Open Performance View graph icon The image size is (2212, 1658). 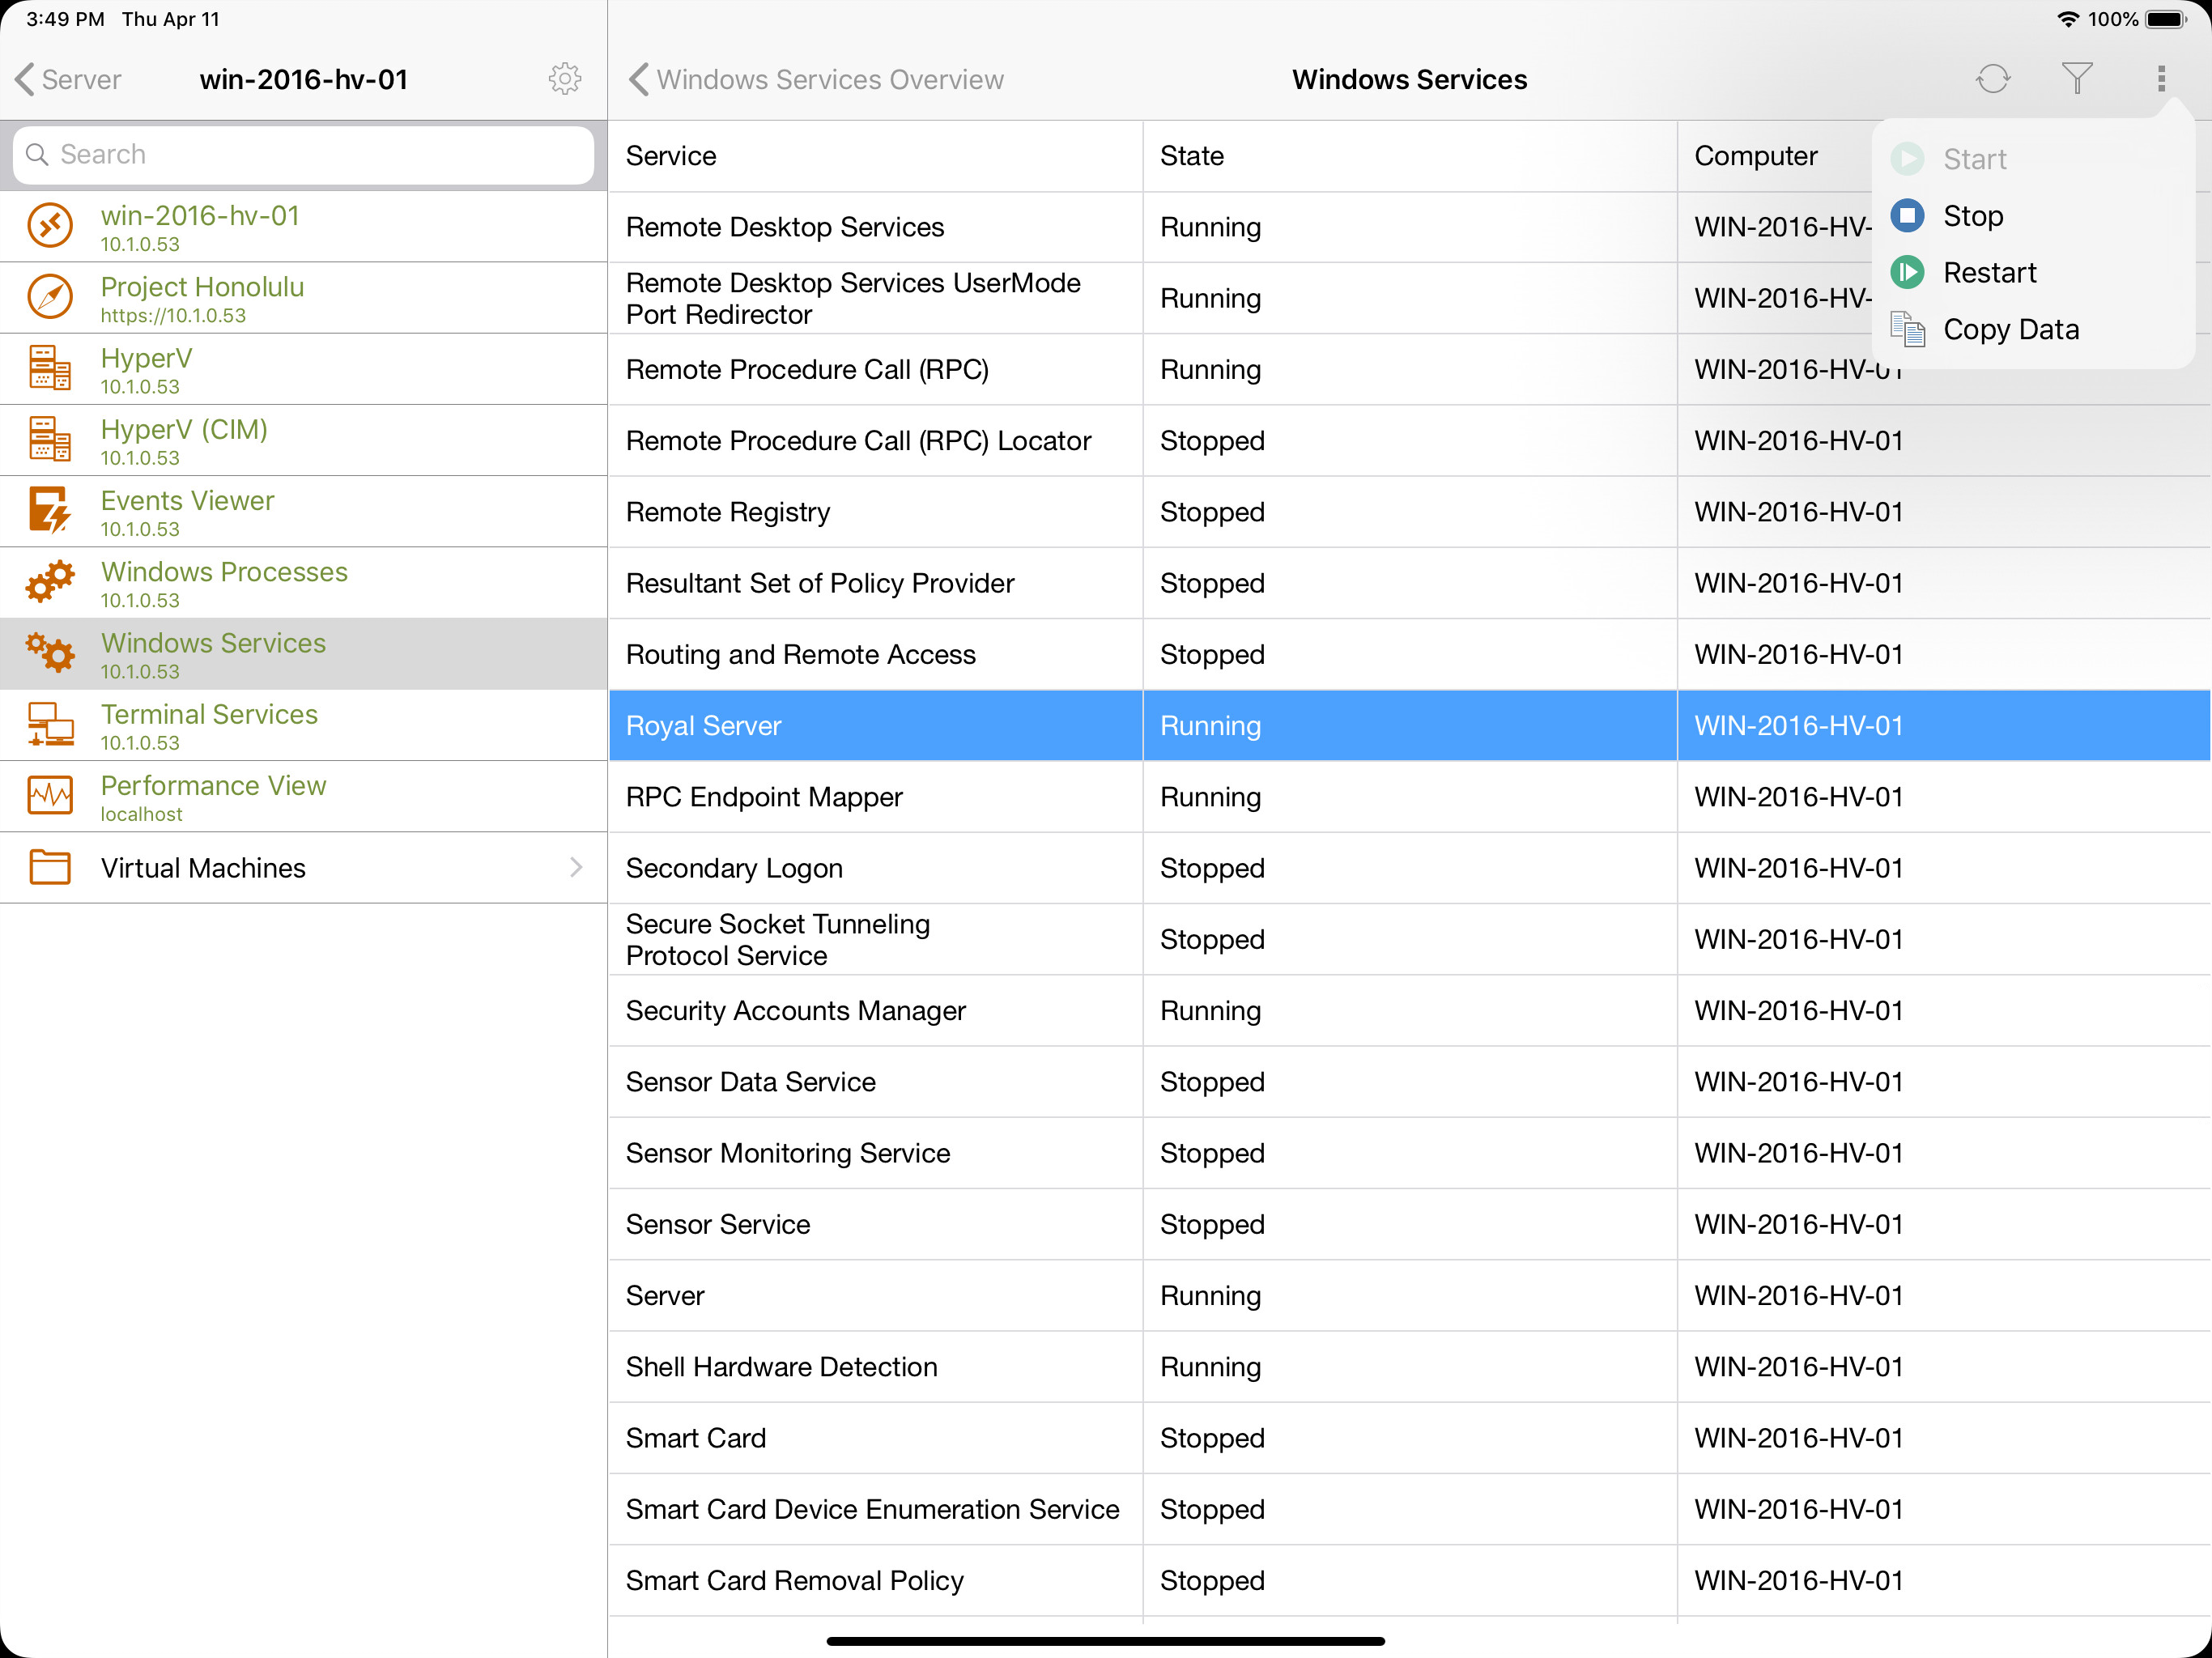(x=49, y=795)
